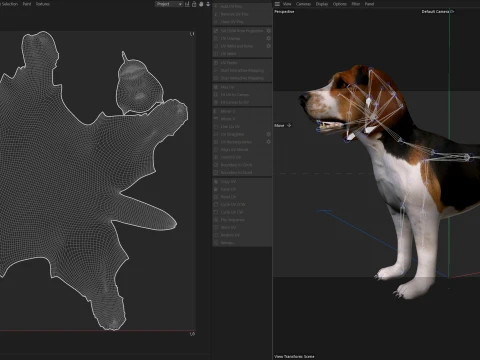Click the Copy UV icon

(216, 182)
